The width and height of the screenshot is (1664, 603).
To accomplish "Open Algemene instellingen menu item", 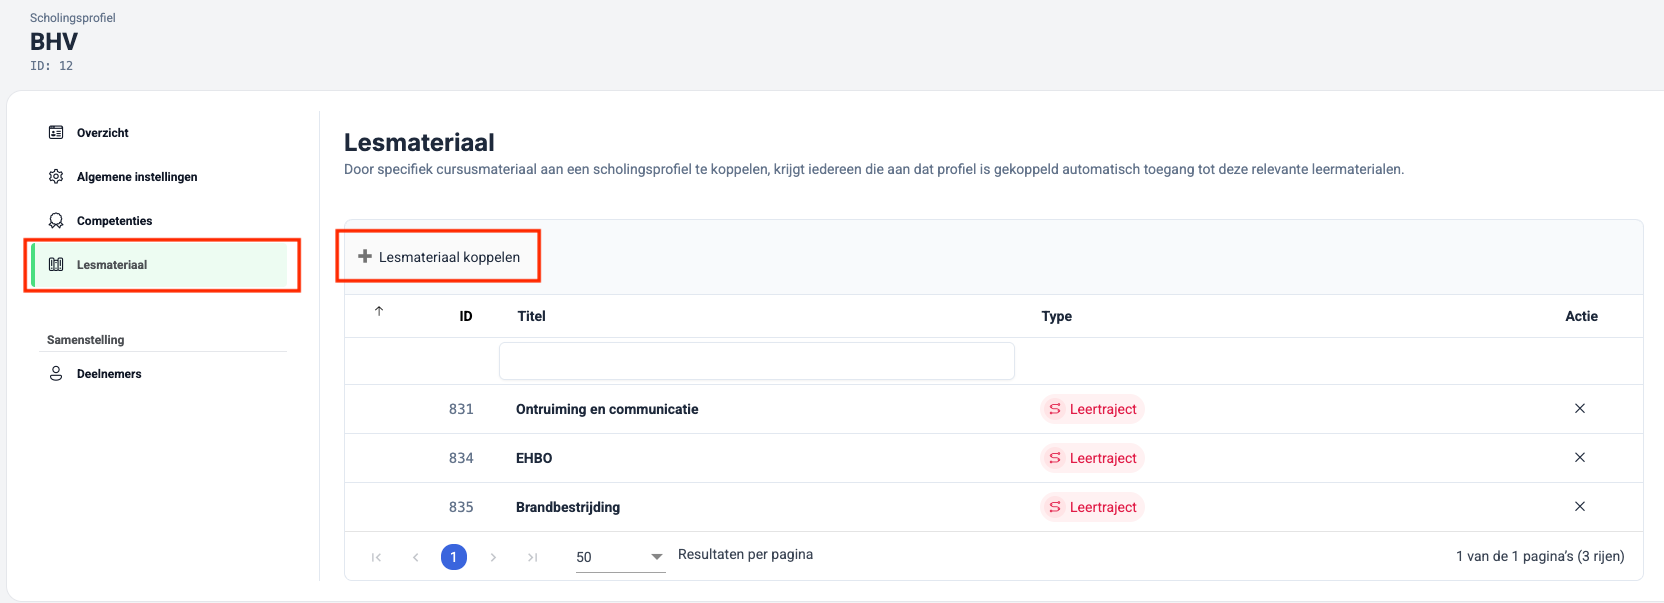I will click(x=137, y=177).
